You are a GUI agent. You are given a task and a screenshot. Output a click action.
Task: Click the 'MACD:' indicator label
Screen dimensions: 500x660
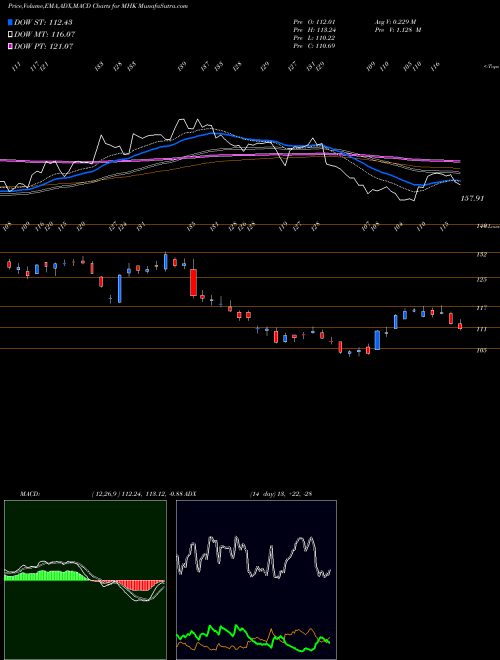point(30,493)
